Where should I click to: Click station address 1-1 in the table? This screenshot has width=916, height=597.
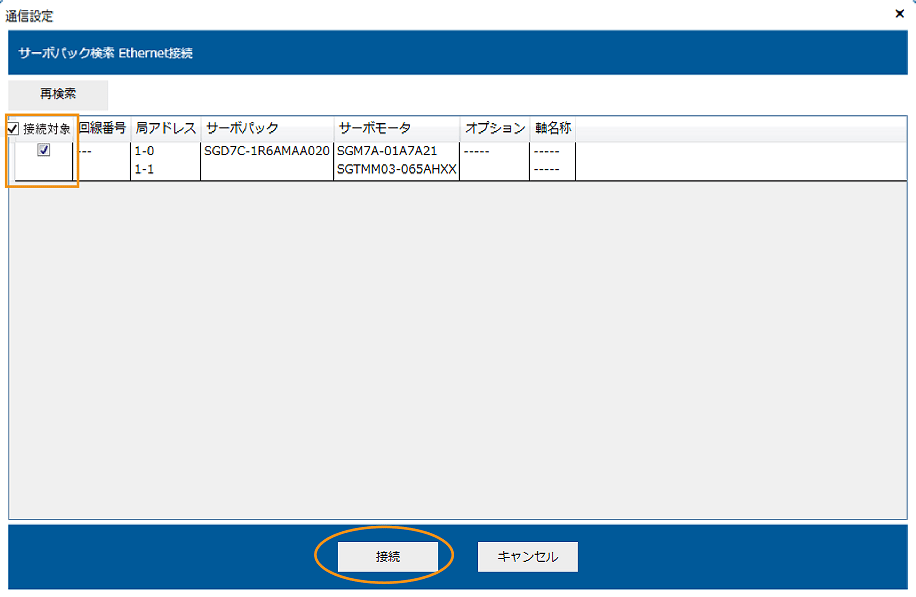tap(142, 169)
